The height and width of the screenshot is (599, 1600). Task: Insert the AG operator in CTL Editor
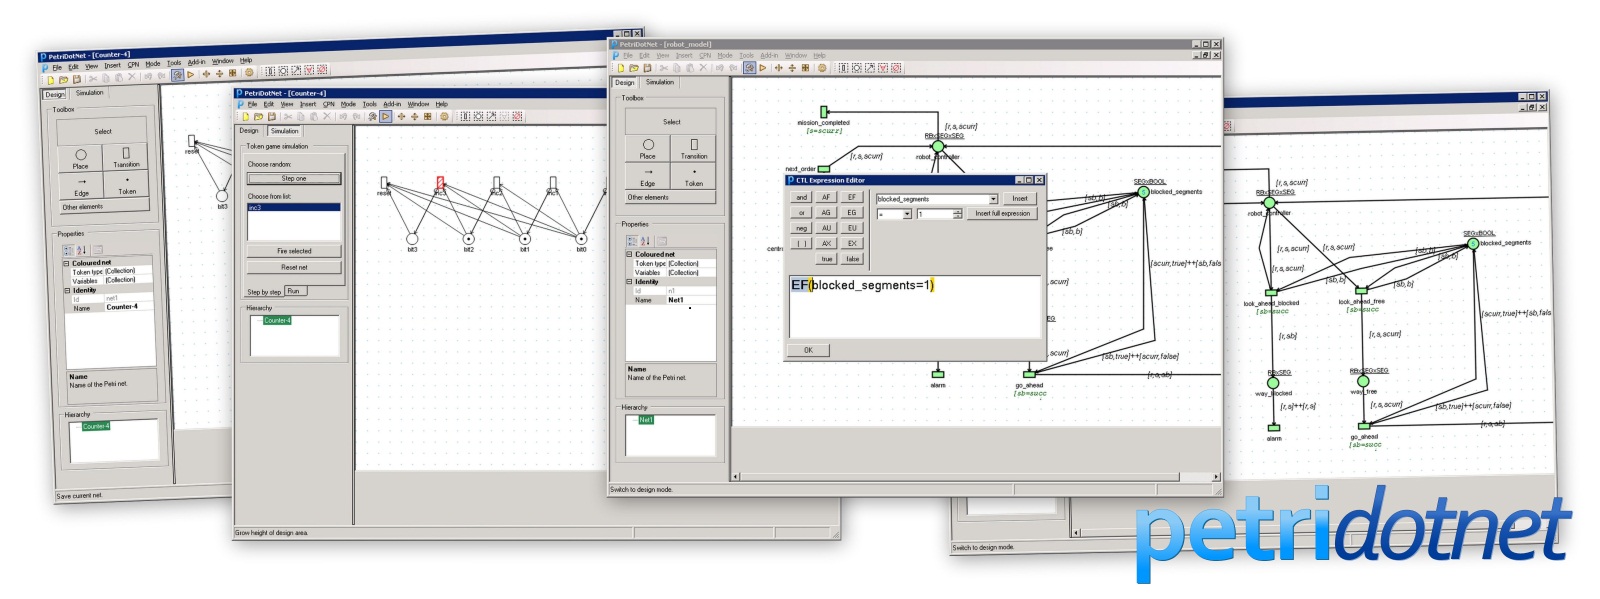tap(826, 213)
